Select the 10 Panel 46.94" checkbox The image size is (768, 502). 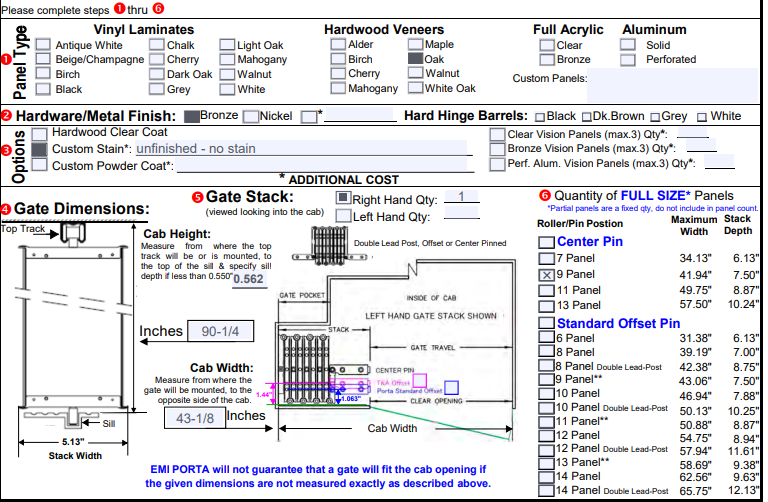tap(546, 393)
